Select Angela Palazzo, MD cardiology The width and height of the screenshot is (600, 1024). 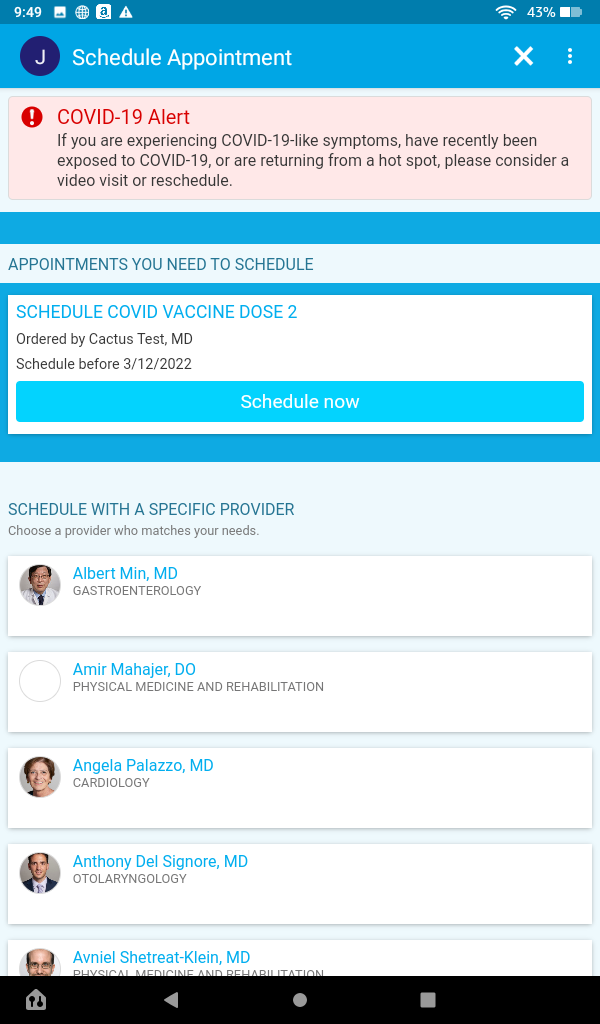(x=143, y=766)
